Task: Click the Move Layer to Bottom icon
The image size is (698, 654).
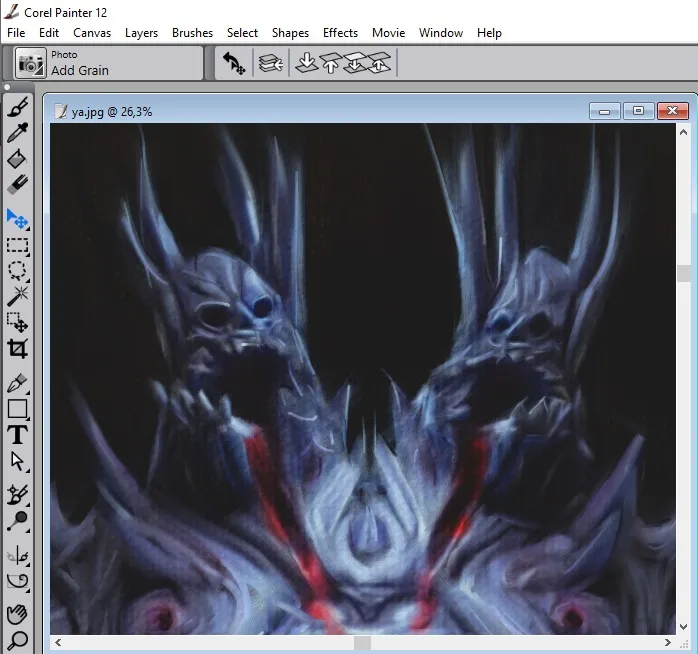Action: click(307, 62)
